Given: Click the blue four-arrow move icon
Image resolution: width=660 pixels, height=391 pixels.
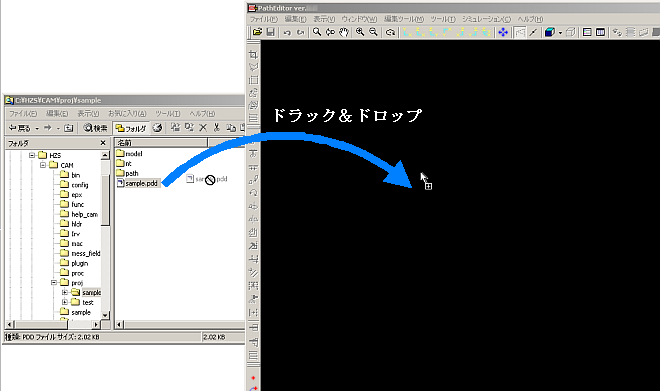Looking at the screenshot, I should (503, 32).
